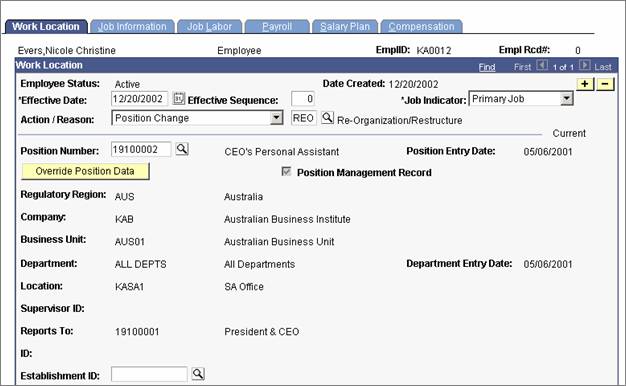Screen dimensions: 626x386
Task: Expand the Job Indicator dropdown
Action: click(x=566, y=99)
